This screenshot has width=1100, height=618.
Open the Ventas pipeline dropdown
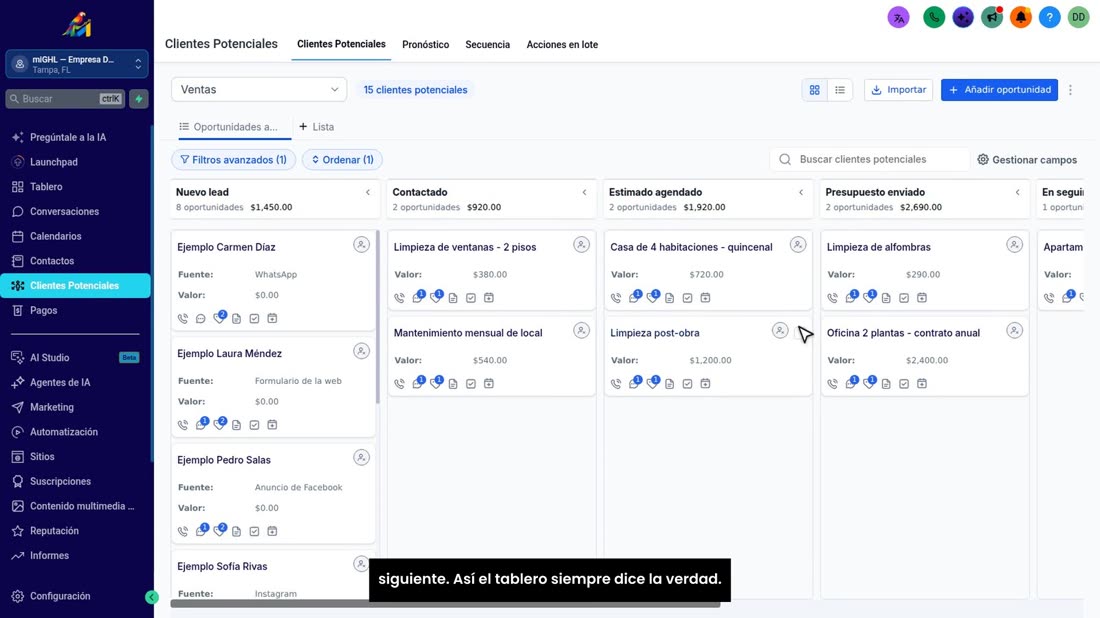[259, 90]
